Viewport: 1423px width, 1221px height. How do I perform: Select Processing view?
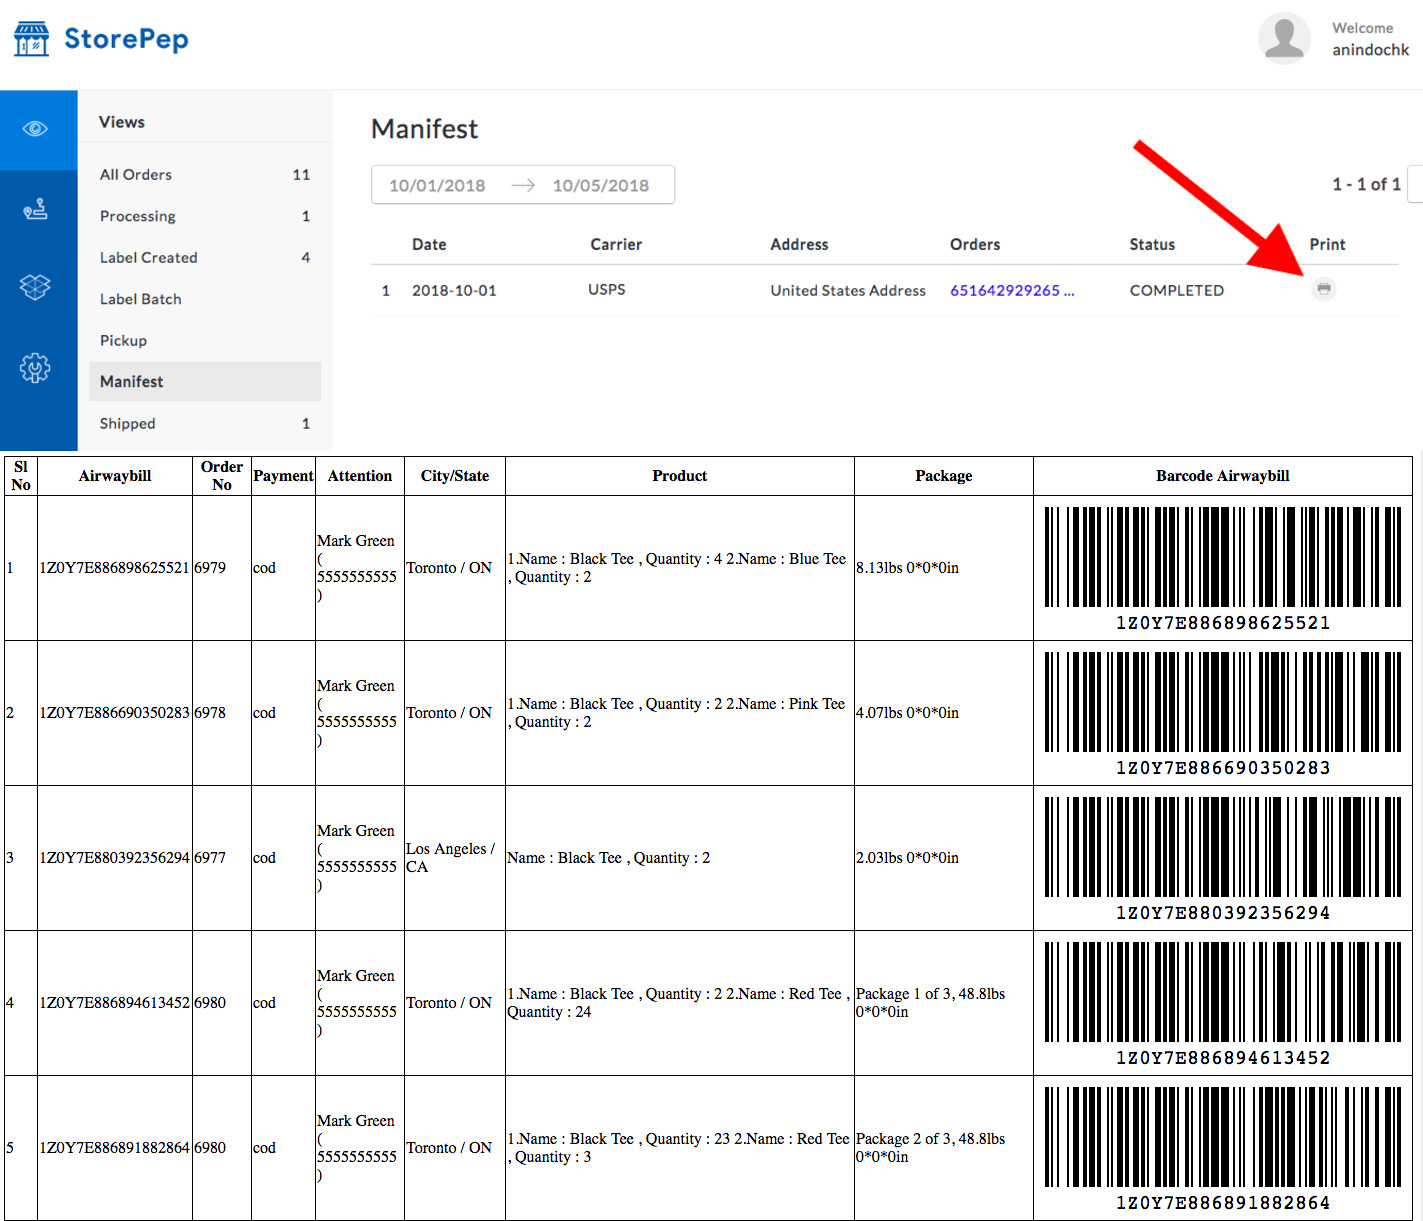pyautogui.click(x=205, y=216)
